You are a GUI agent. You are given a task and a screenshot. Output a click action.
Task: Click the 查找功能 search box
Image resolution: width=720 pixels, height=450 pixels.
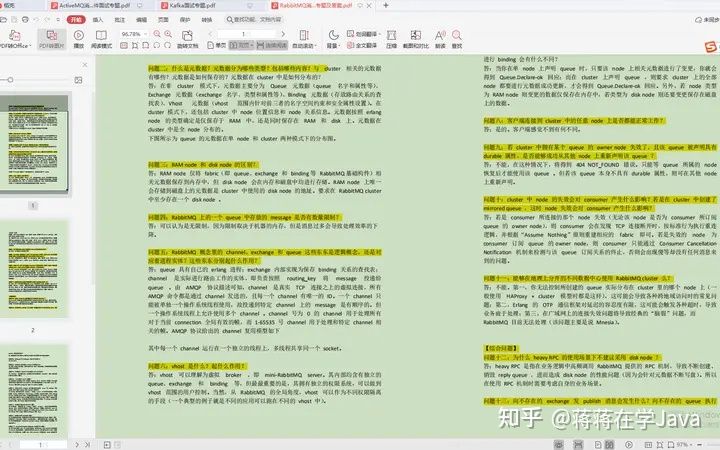(254, 20)
